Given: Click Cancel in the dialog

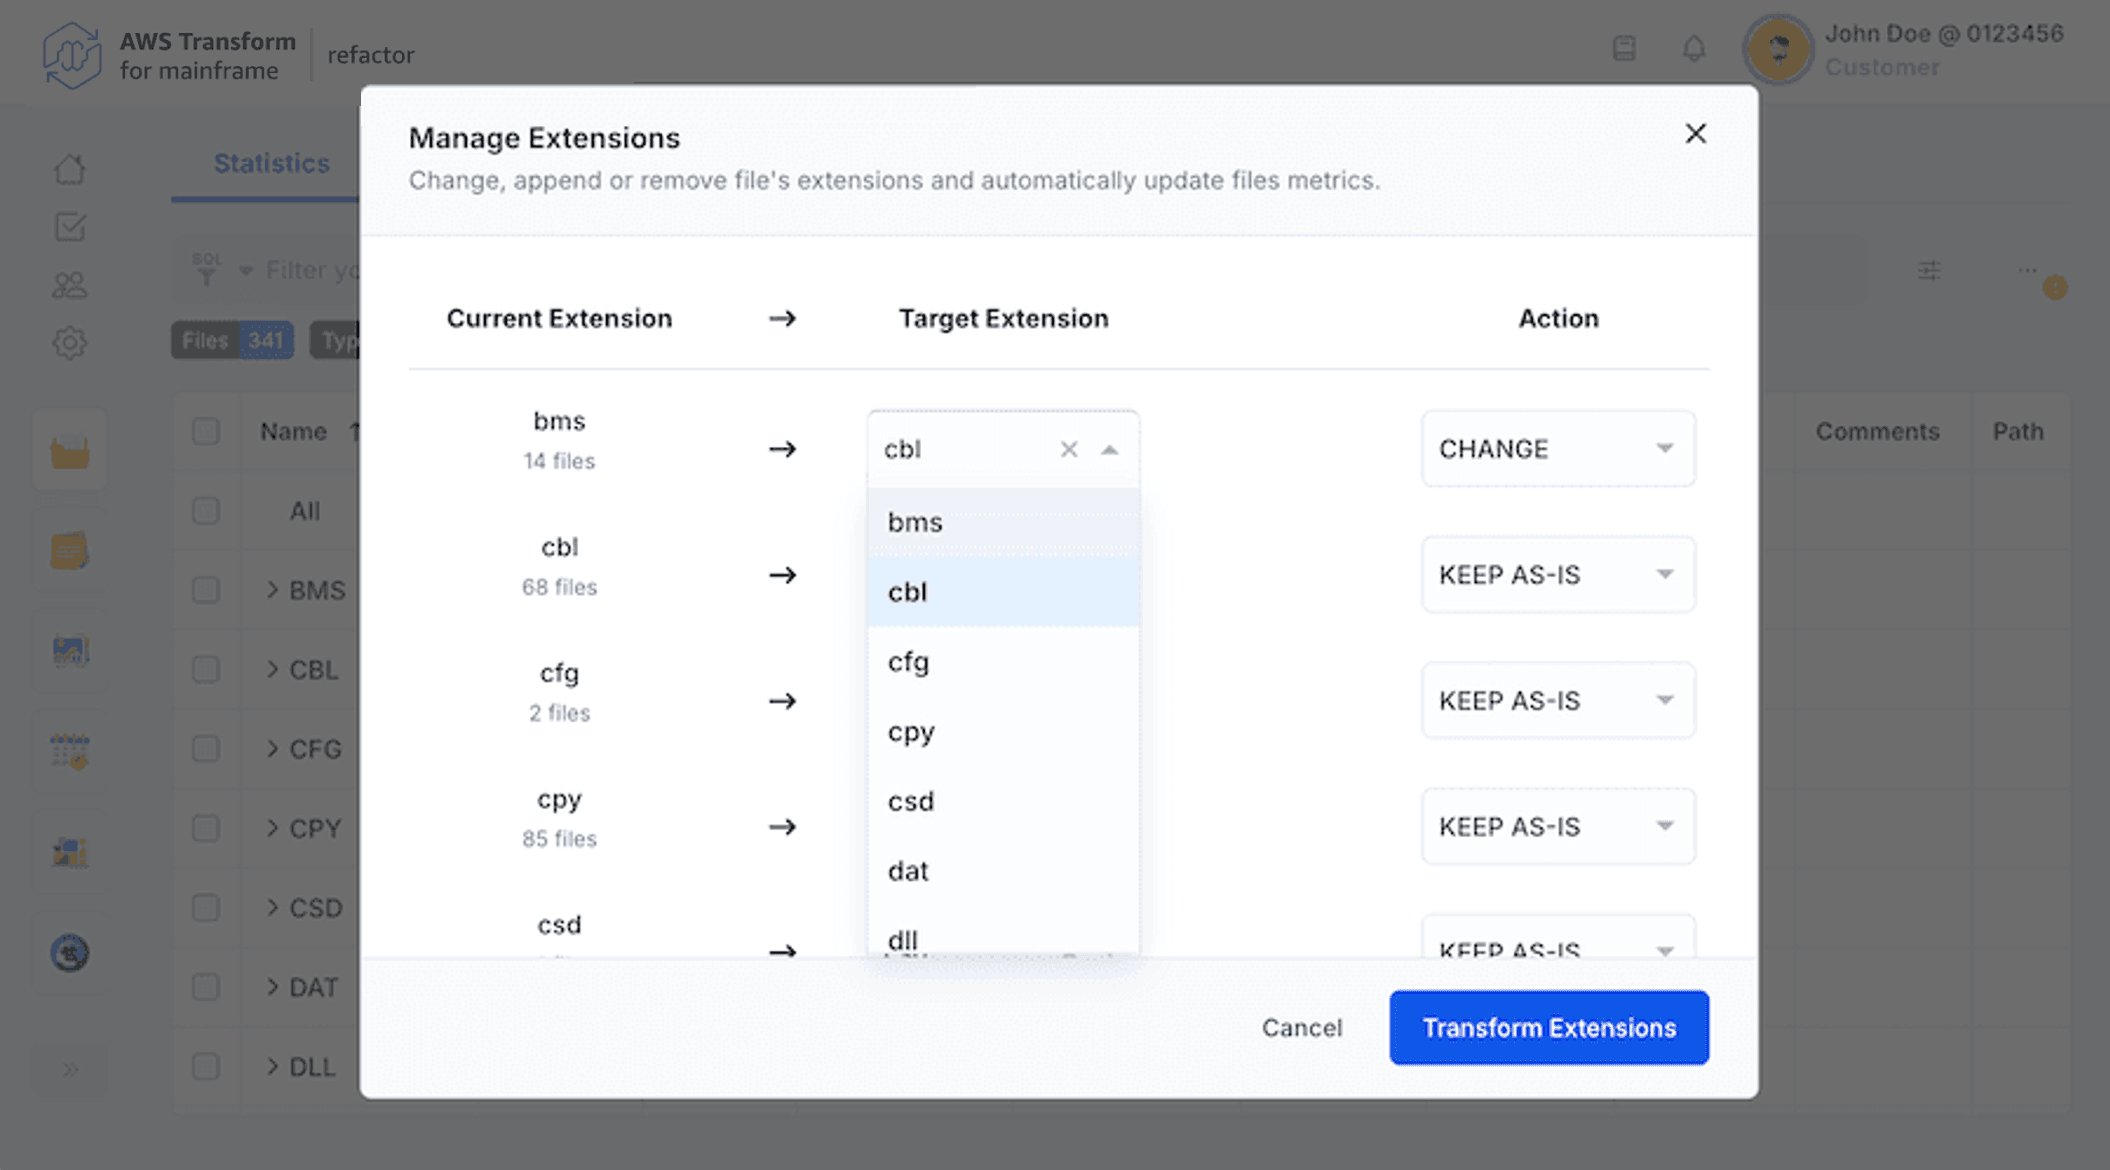Looking at the screenshot, I should (x=1301, y=1028).
